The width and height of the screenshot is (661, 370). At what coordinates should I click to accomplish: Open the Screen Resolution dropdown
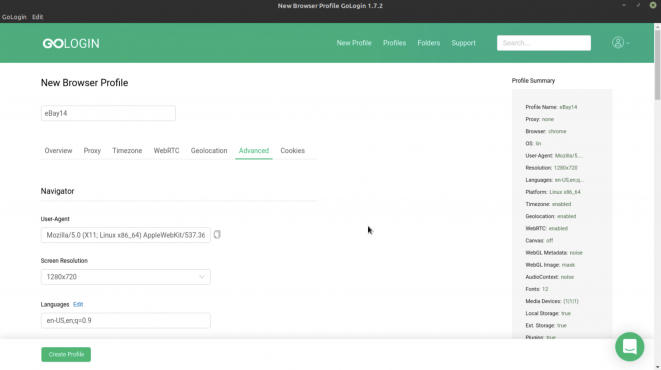pyautogui.click(x=126, y=277)
